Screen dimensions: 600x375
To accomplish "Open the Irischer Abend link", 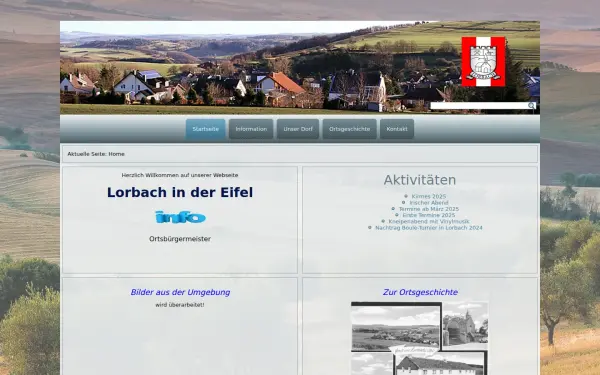I will (429, 203).
